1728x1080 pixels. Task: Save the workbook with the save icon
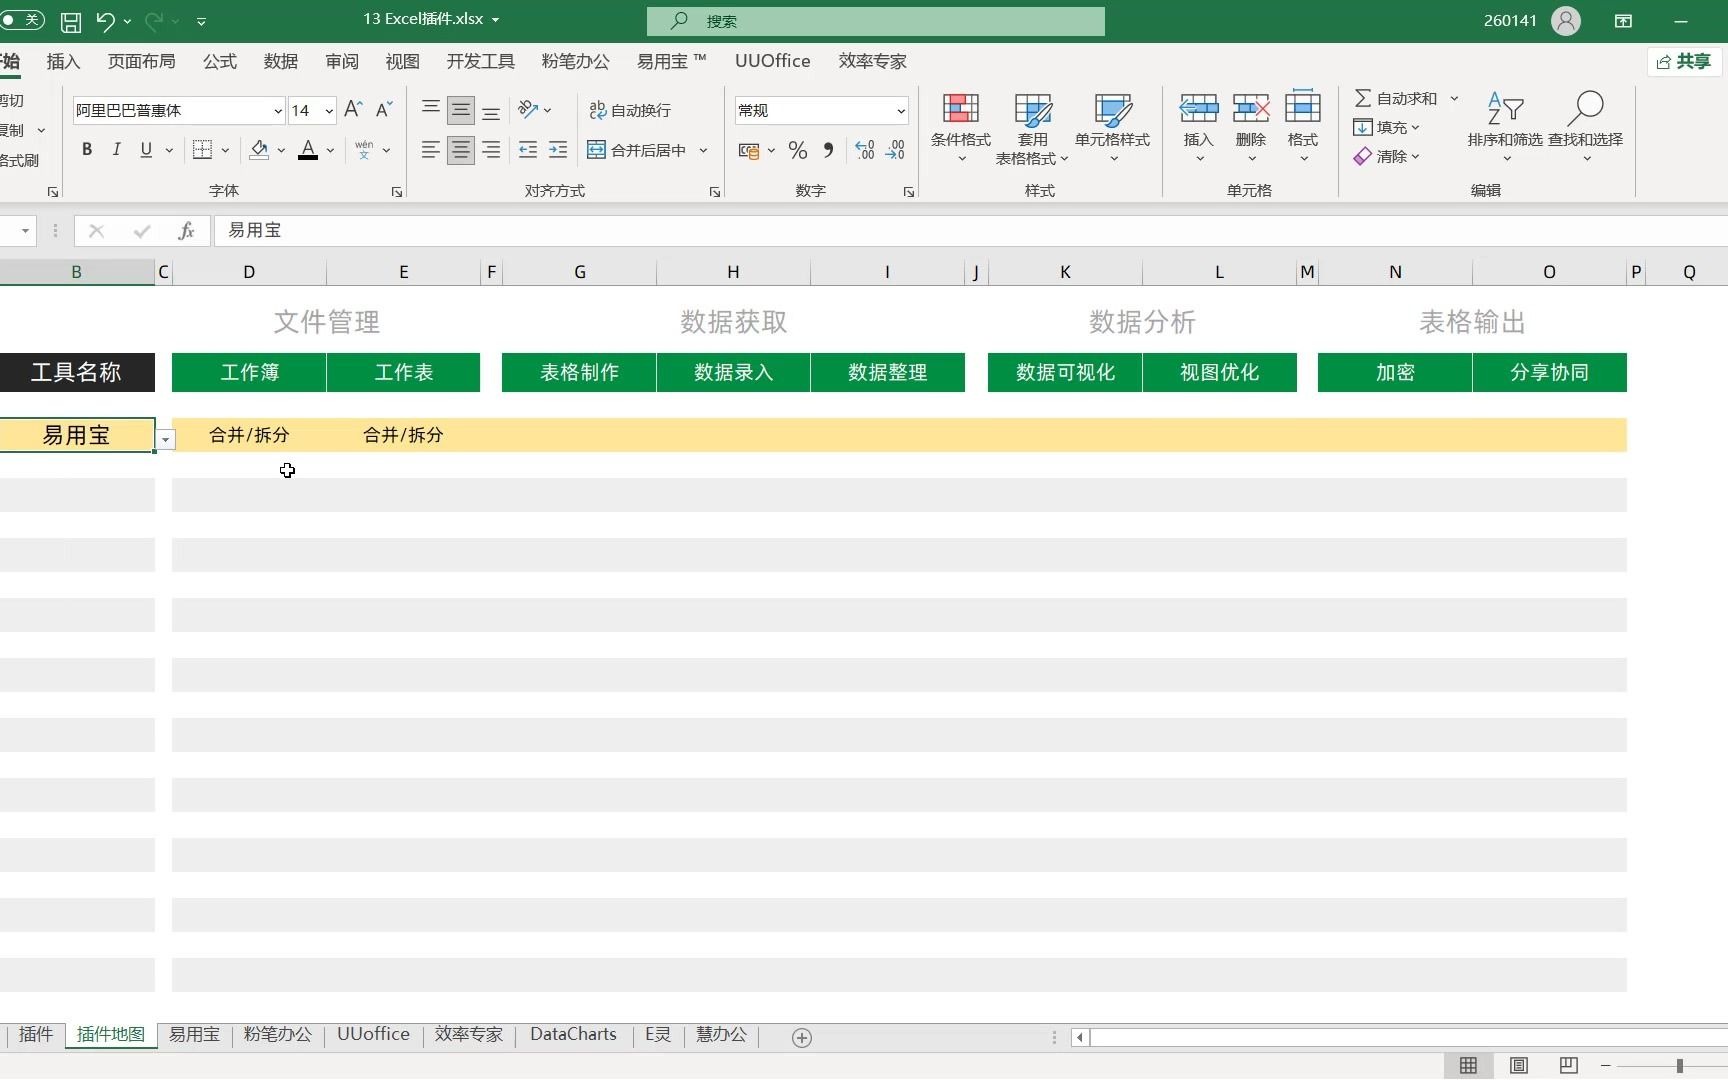[71, 21]
